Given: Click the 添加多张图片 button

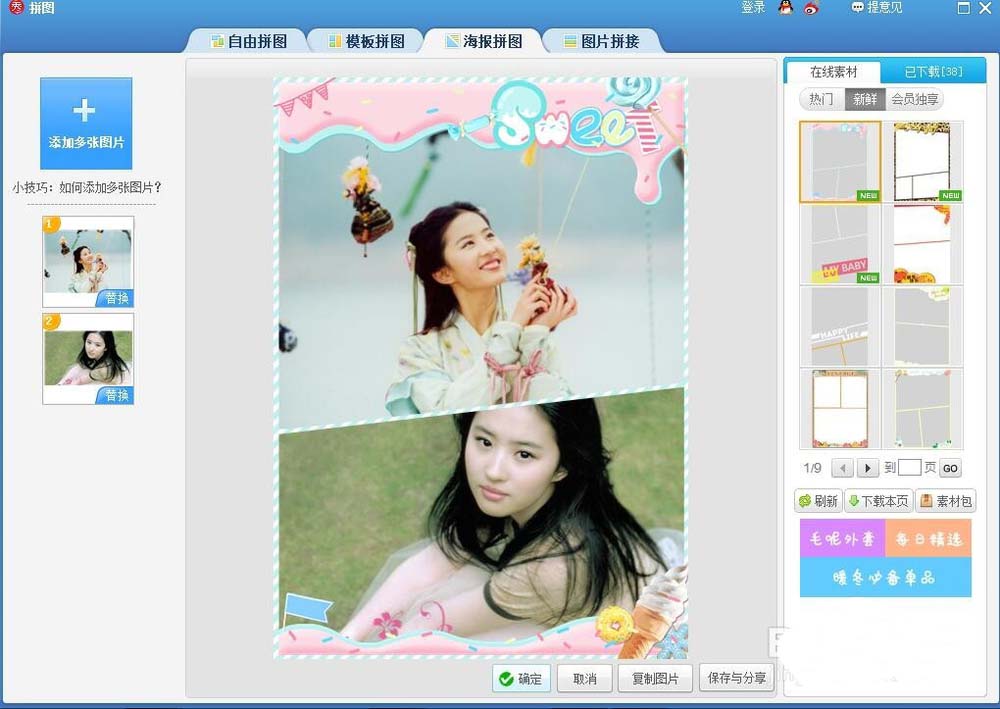Looking at the screenshot, I should click(x=86, y=123).
